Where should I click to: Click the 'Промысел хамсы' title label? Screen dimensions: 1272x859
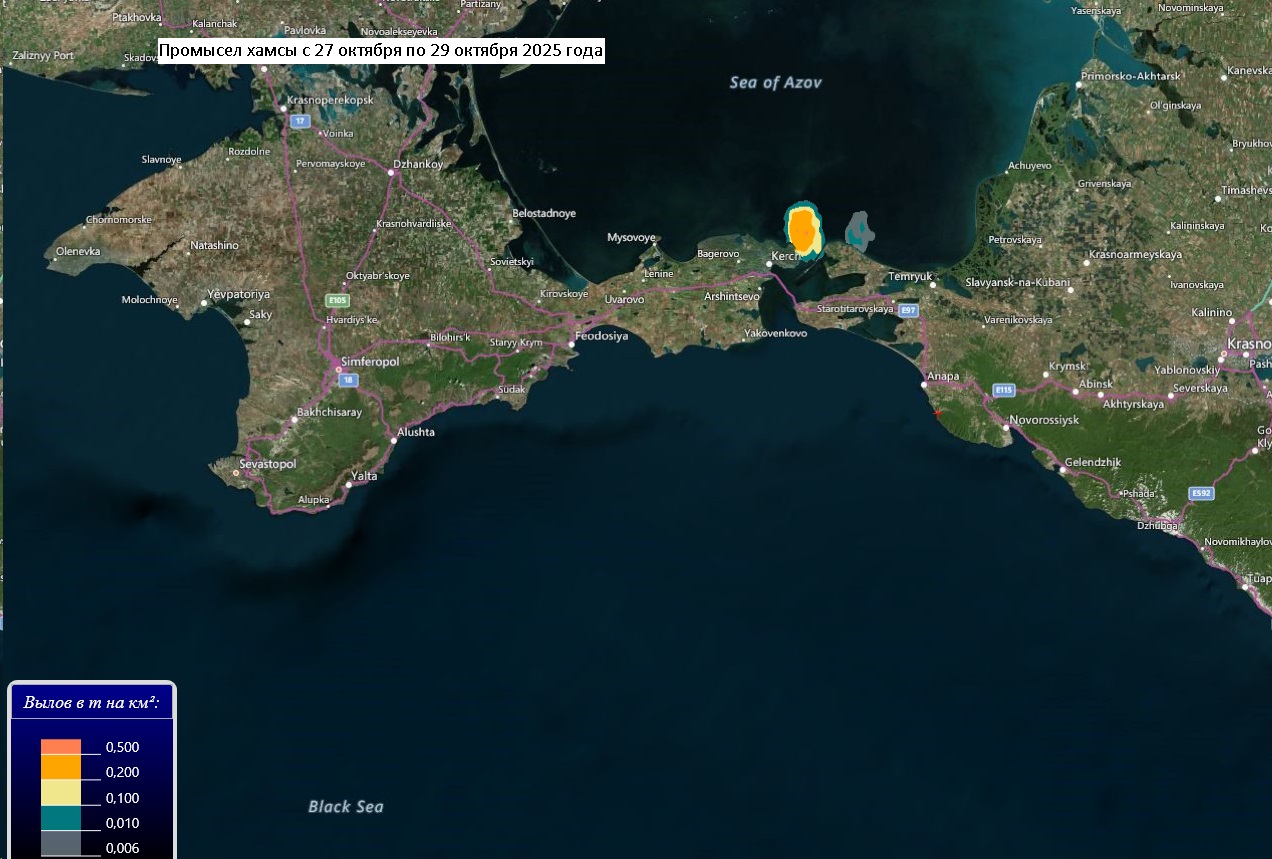click(382, 50)
